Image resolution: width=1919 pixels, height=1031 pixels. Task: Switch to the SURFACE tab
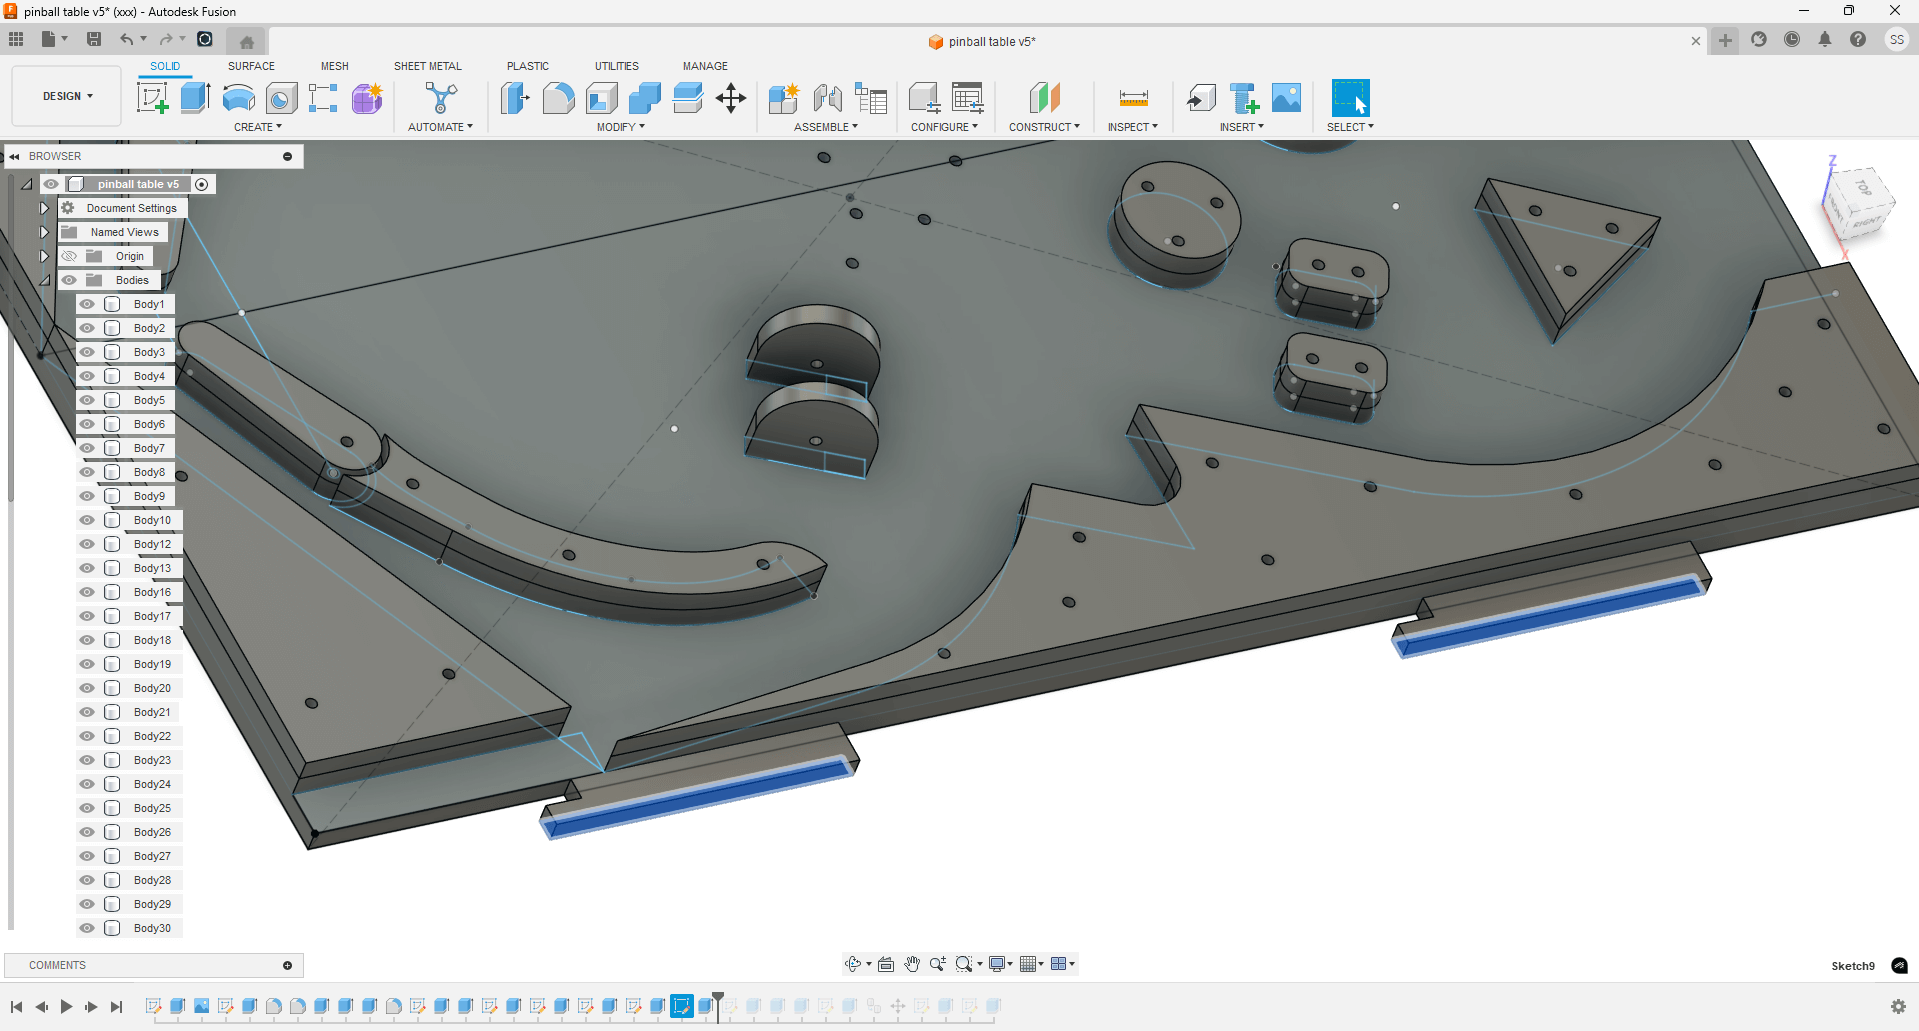[x=251, y=66]
